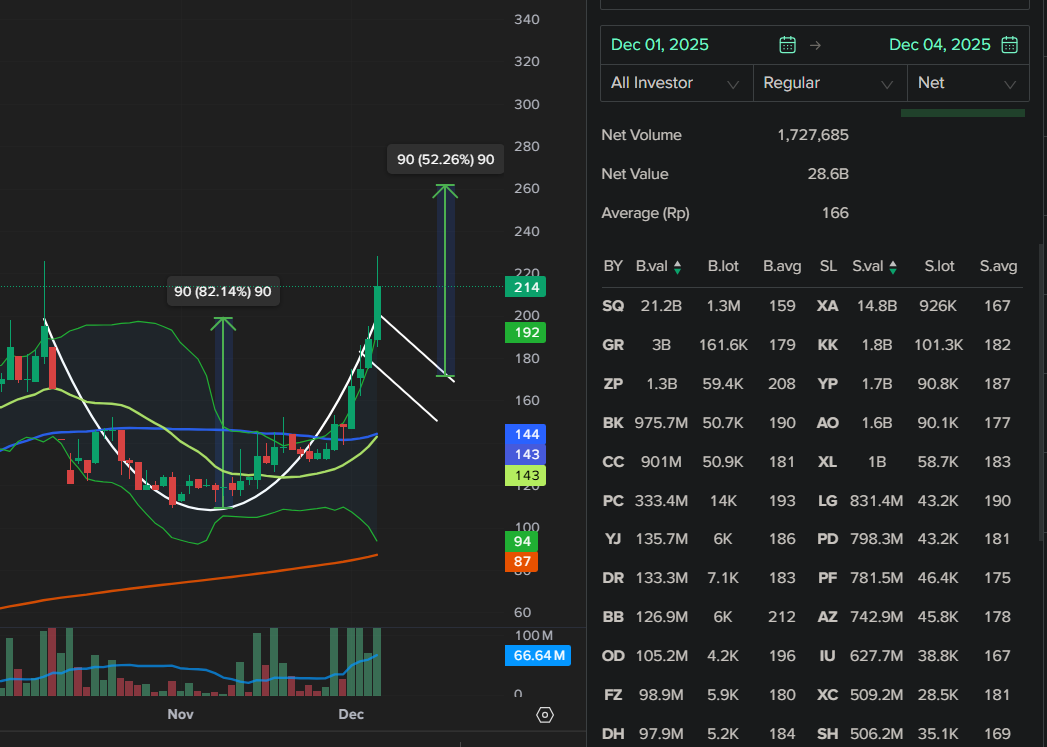Click the Dec 04, 2025 end date field
Screen dimensions: 1047x747
click(939, 45)
